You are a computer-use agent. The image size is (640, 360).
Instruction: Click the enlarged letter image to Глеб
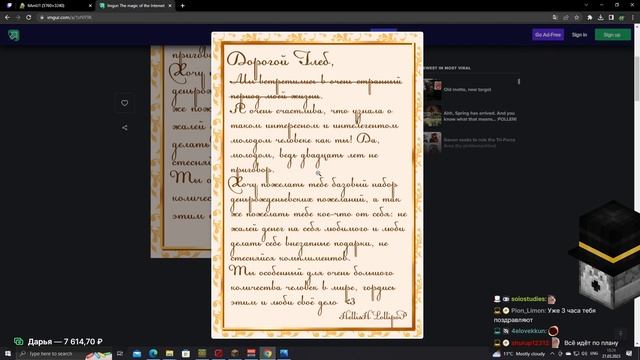[x=317, y=185]
